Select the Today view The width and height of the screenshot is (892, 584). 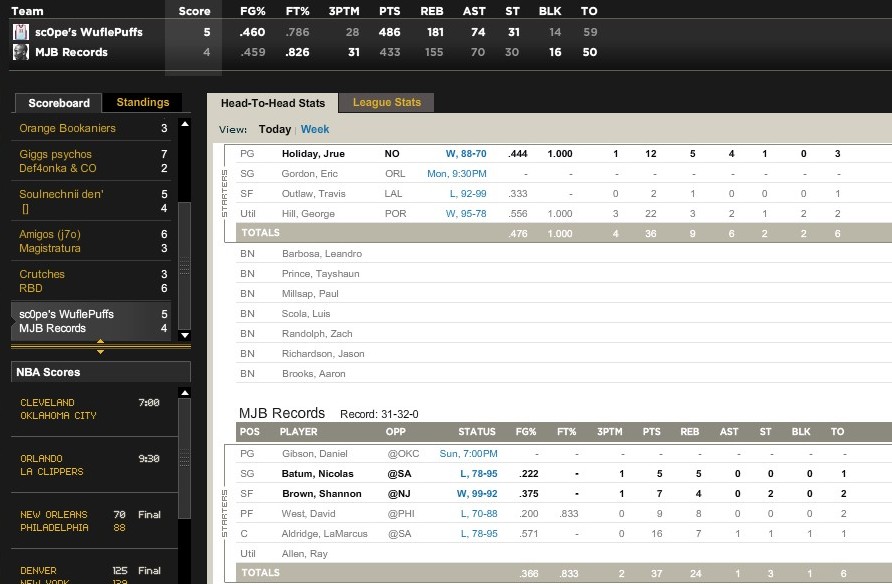[x=275, y=129]
